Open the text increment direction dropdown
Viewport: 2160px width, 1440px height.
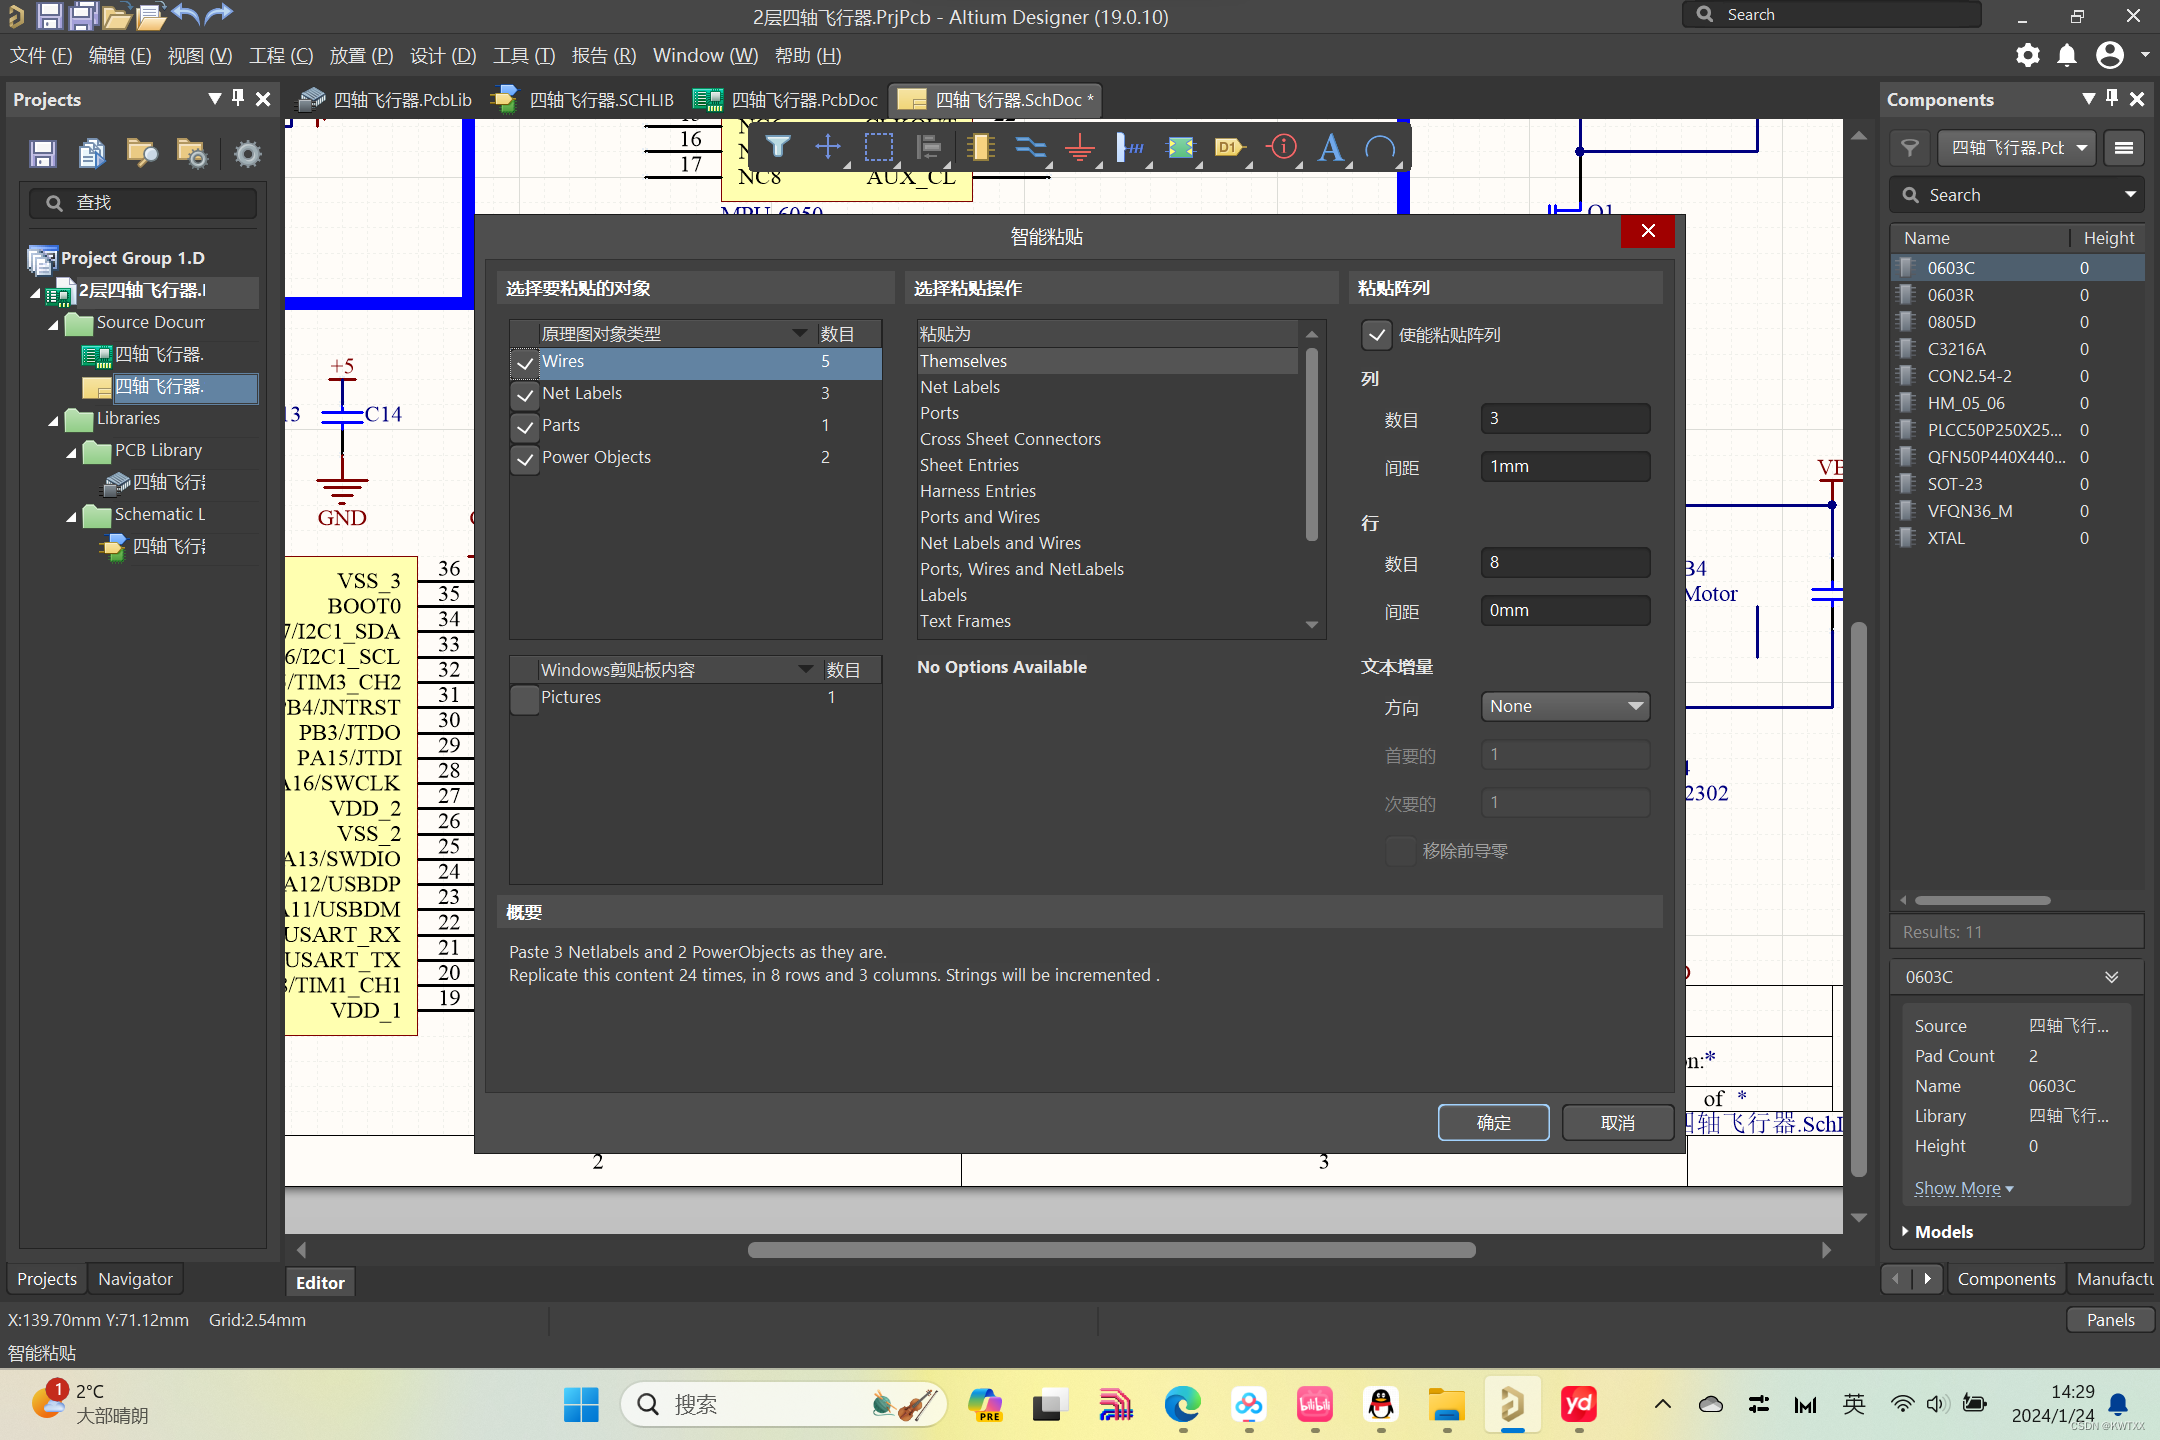pos(1564,706)
